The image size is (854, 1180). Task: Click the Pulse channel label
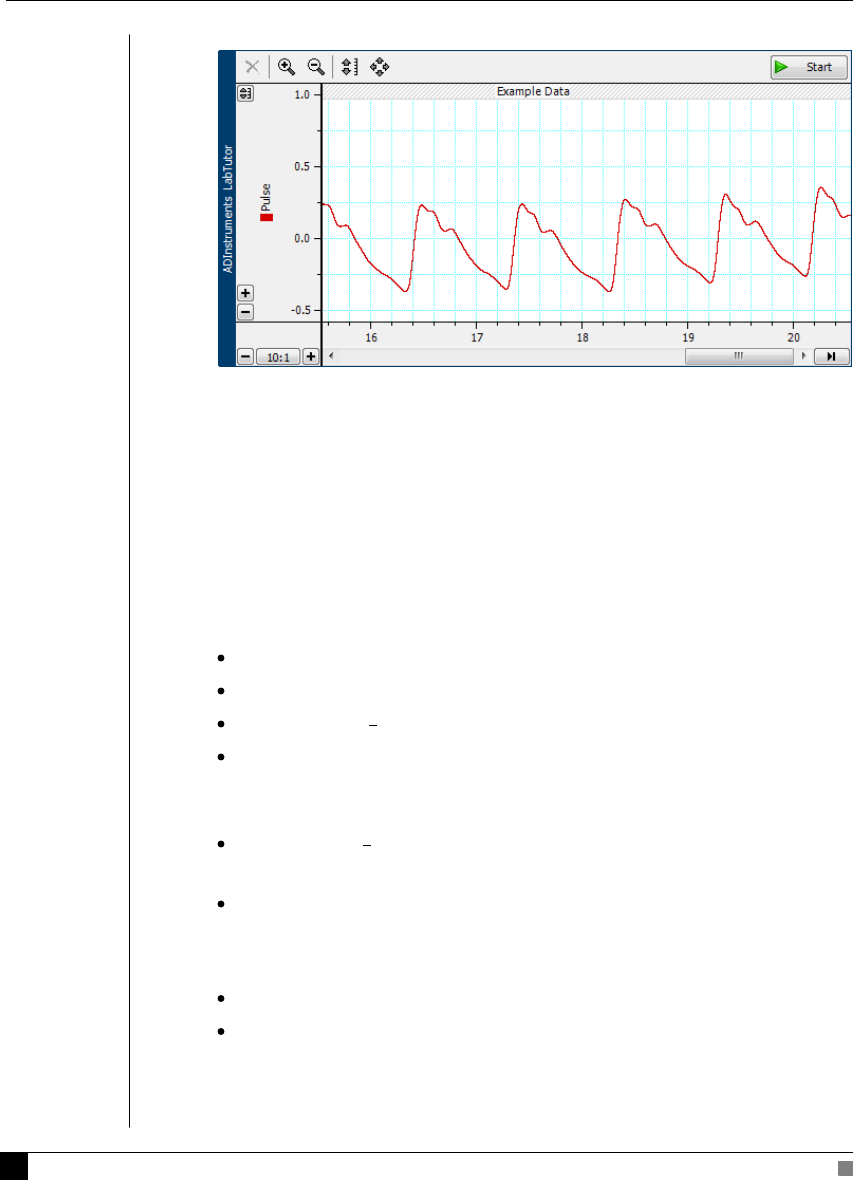coord(266,197)
